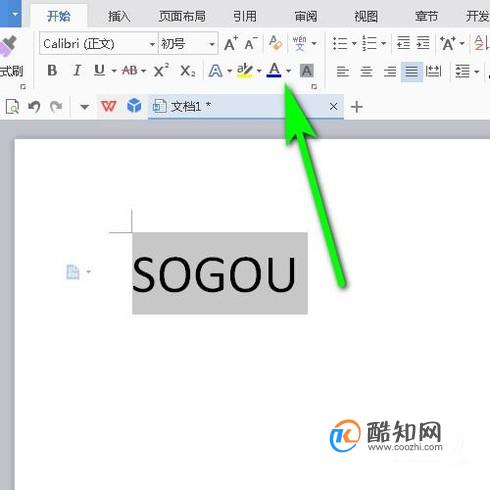Toggle subscript X₂ formatting
Image resolution: width=490 pixels, height=490 pixels.
click(x=188, y=71)
